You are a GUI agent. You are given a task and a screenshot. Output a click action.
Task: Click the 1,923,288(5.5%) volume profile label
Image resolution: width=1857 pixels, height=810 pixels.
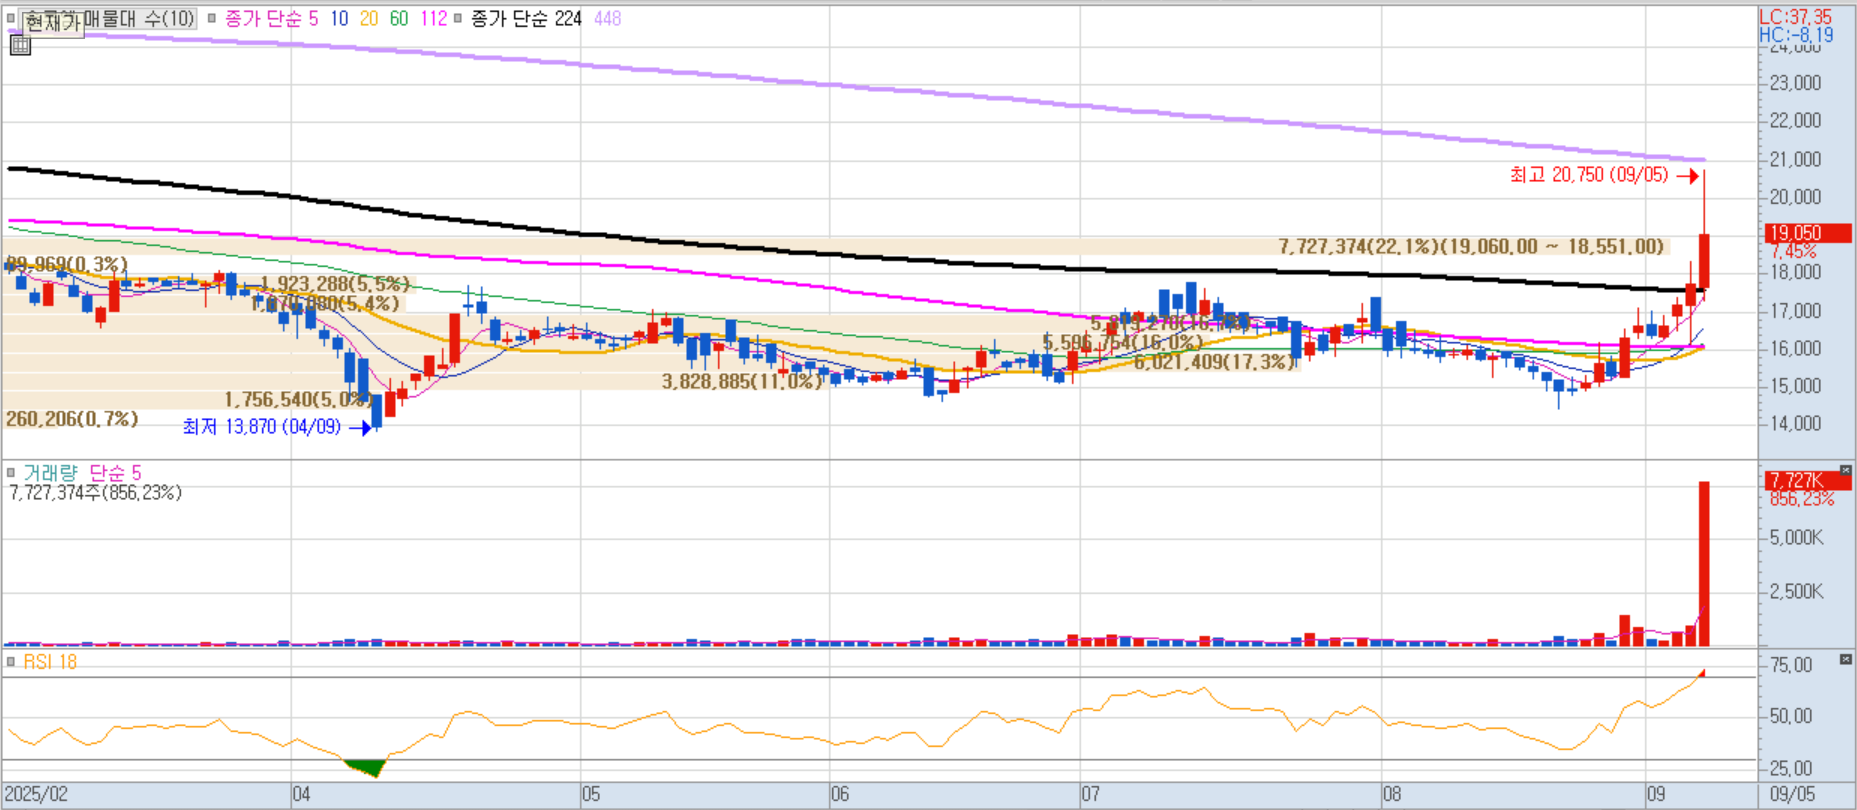[x=335, y=284]
